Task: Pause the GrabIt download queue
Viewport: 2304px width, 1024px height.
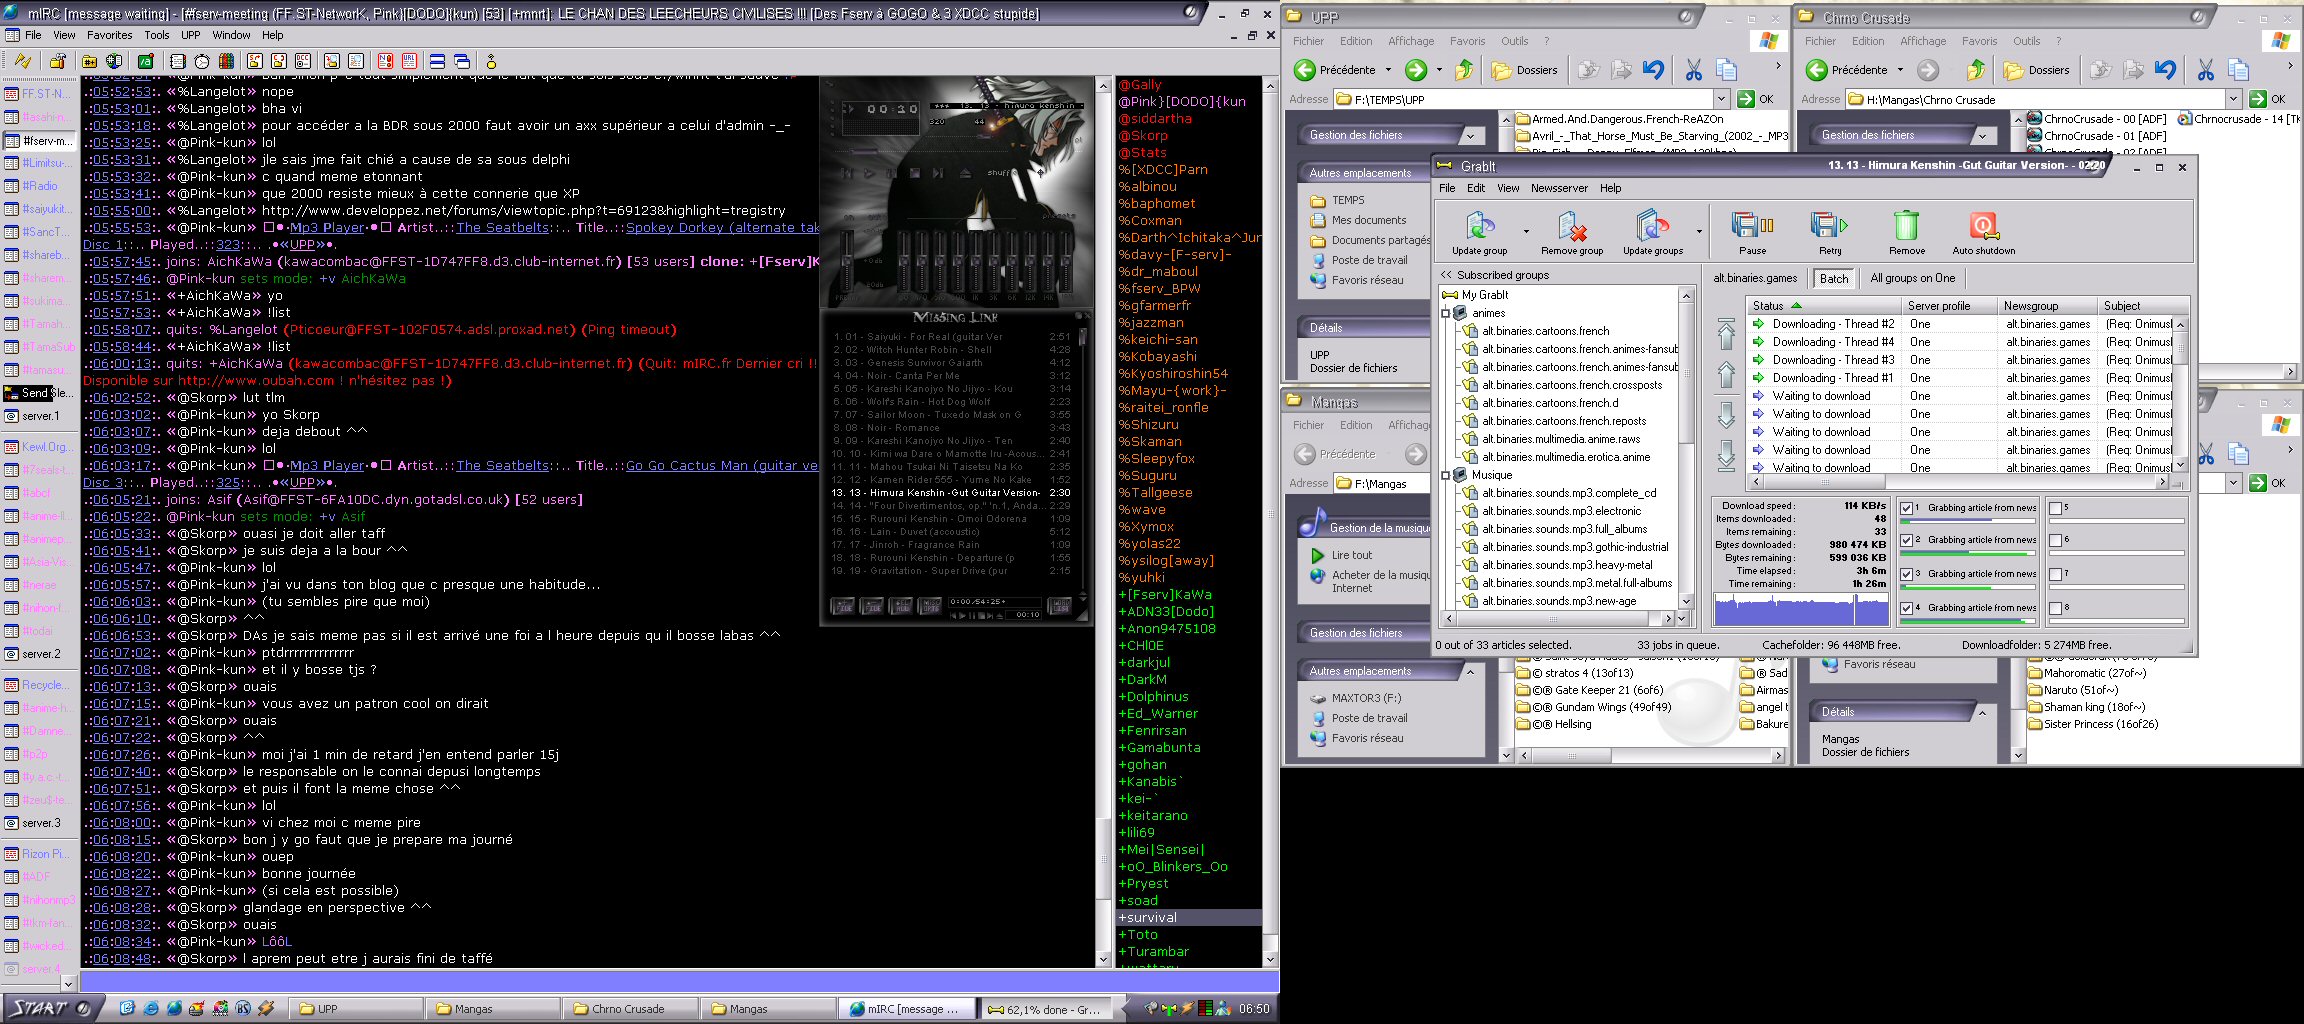Action: click(x=1752, y=233)
